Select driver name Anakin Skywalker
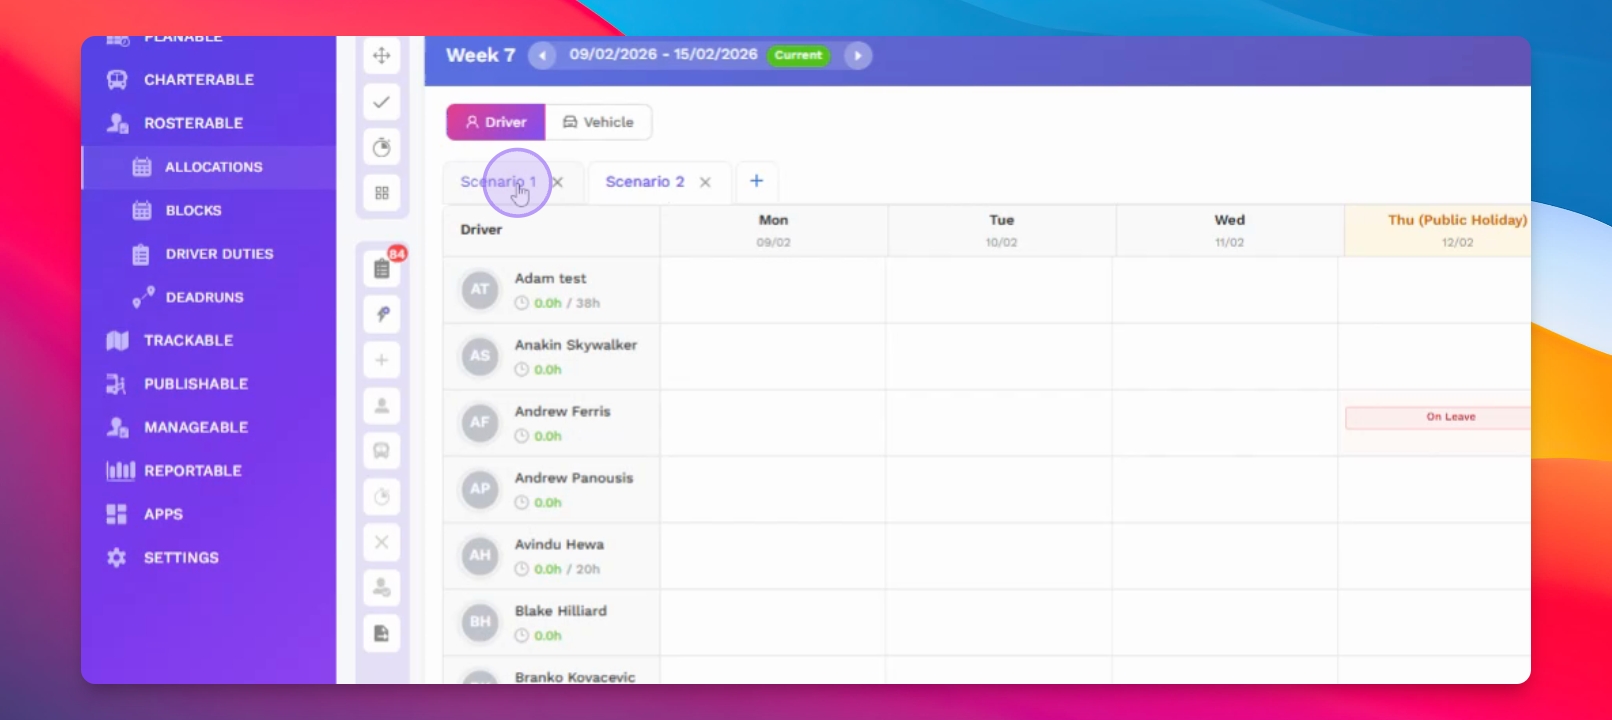The image size is (1612, 720). pos(576,345)
